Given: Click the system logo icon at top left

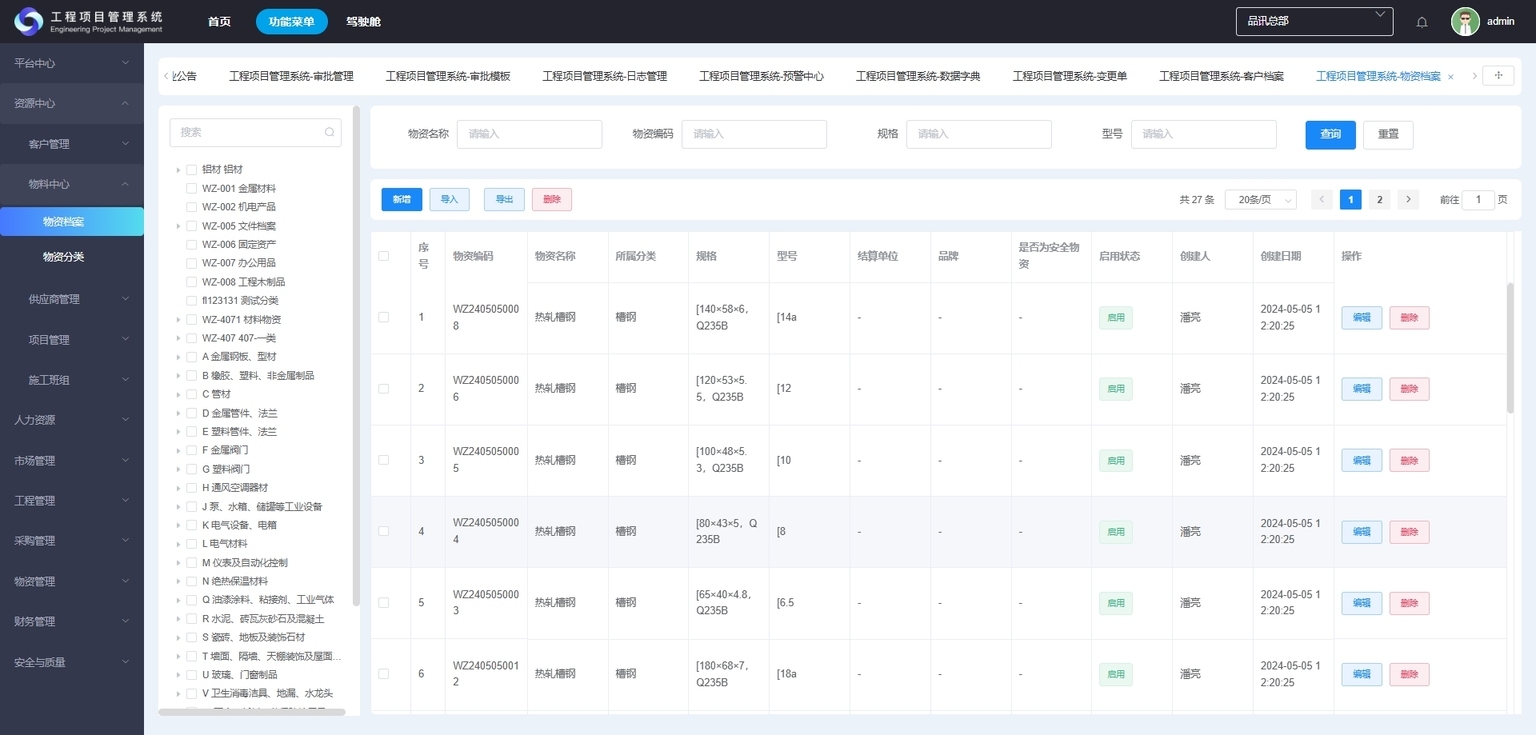Looking at the screenshot, I should point(28,21).
